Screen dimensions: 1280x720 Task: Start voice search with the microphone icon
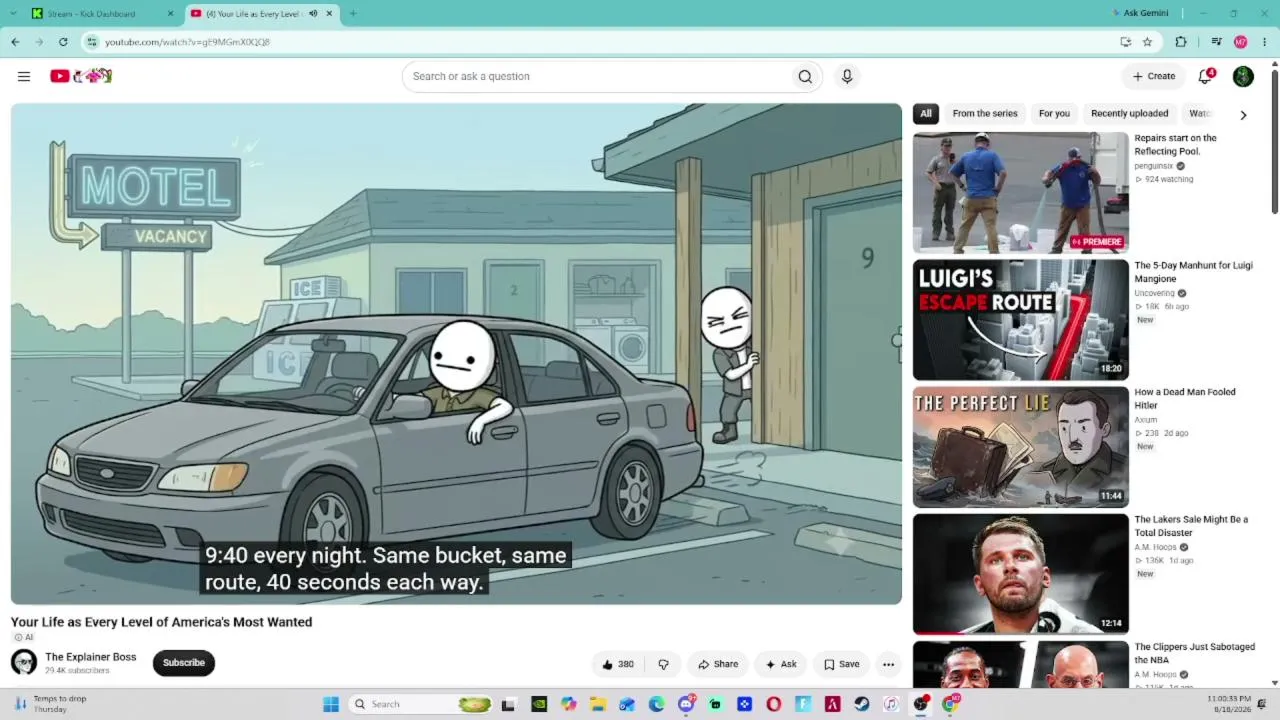click(847, 76)
